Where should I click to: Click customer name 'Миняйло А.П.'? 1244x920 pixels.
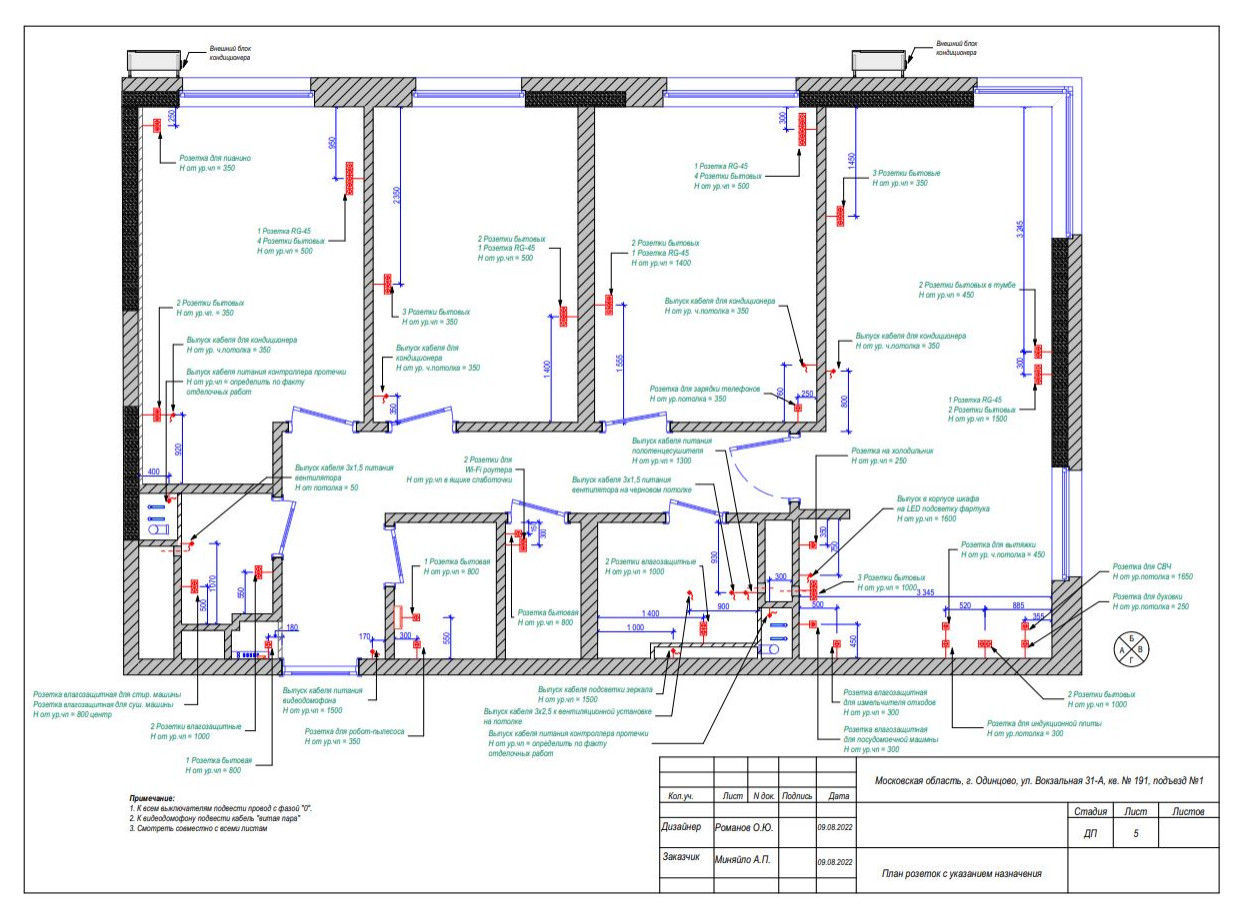coord(744,859)
